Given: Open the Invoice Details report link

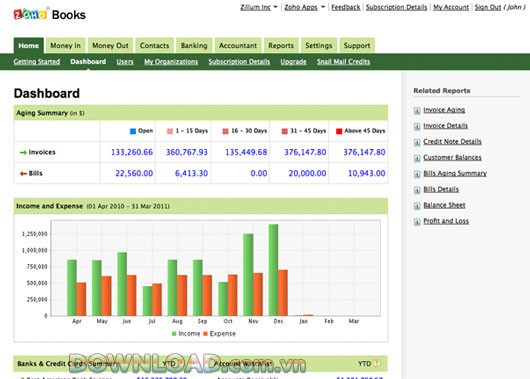Looking at the screenshot, I should [445, 126].
